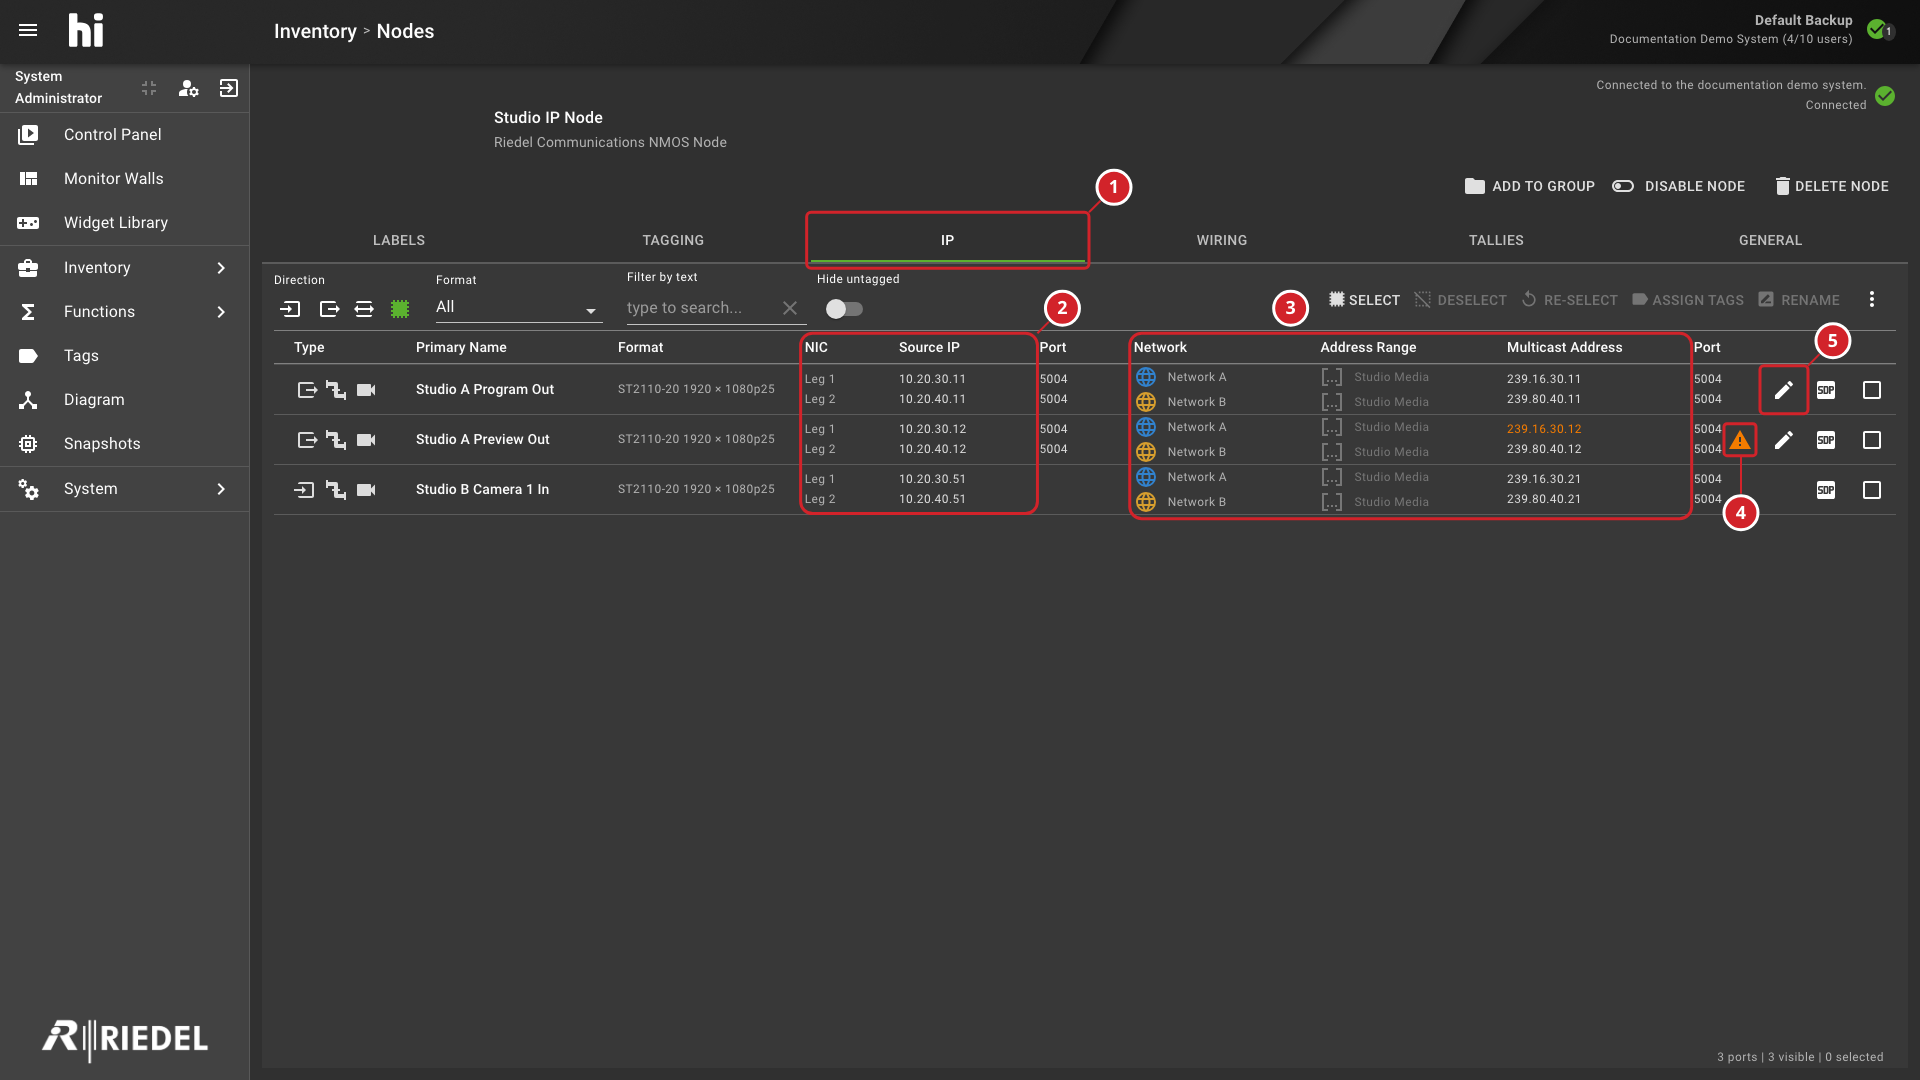Click the Network A globe on Program Out row
Screen dimensions: 1920x1080
pos(1146,377)
